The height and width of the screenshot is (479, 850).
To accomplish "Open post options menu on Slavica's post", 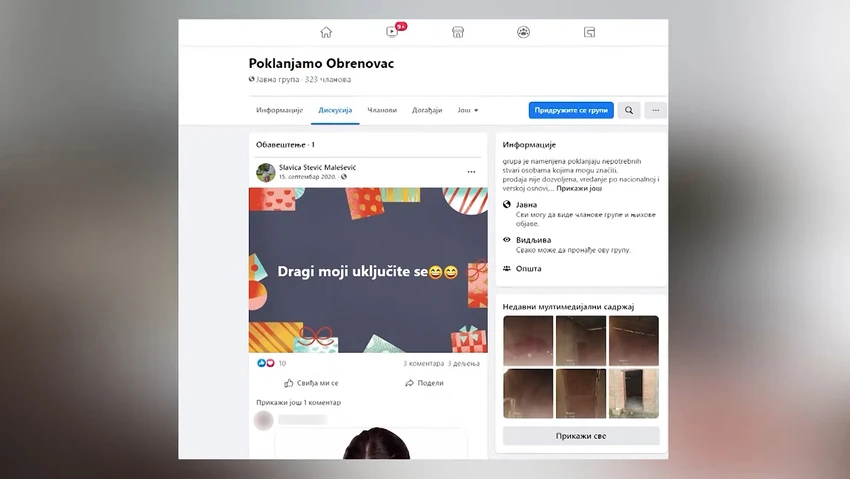I will [471, 172].
